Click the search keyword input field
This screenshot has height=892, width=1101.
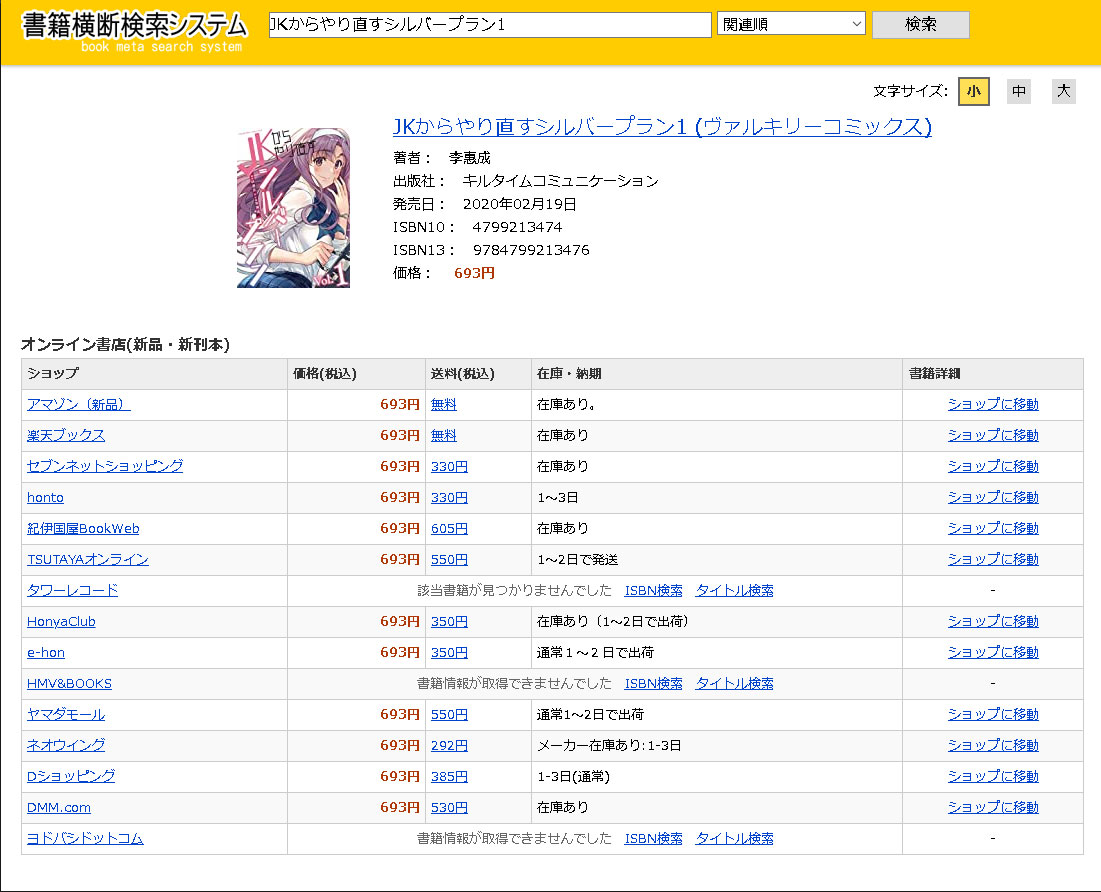(x=490, y=25)
